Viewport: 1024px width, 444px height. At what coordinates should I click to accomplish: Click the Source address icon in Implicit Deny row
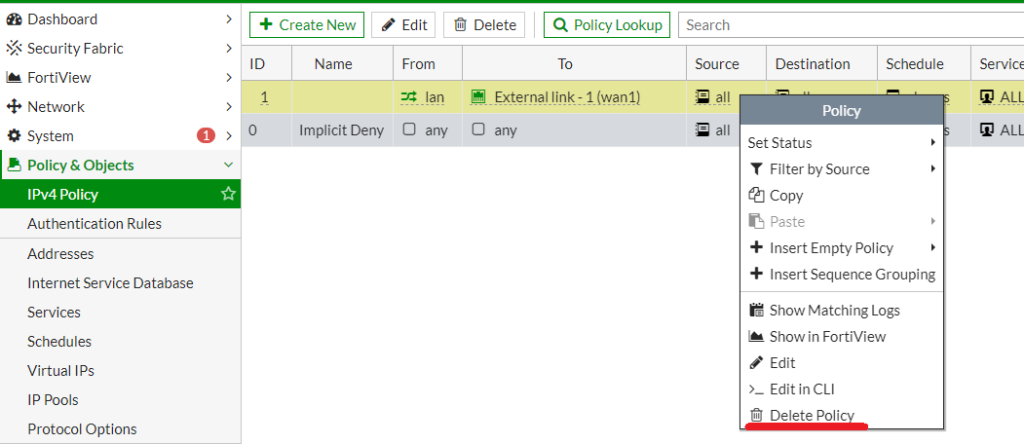pos(703,130)
